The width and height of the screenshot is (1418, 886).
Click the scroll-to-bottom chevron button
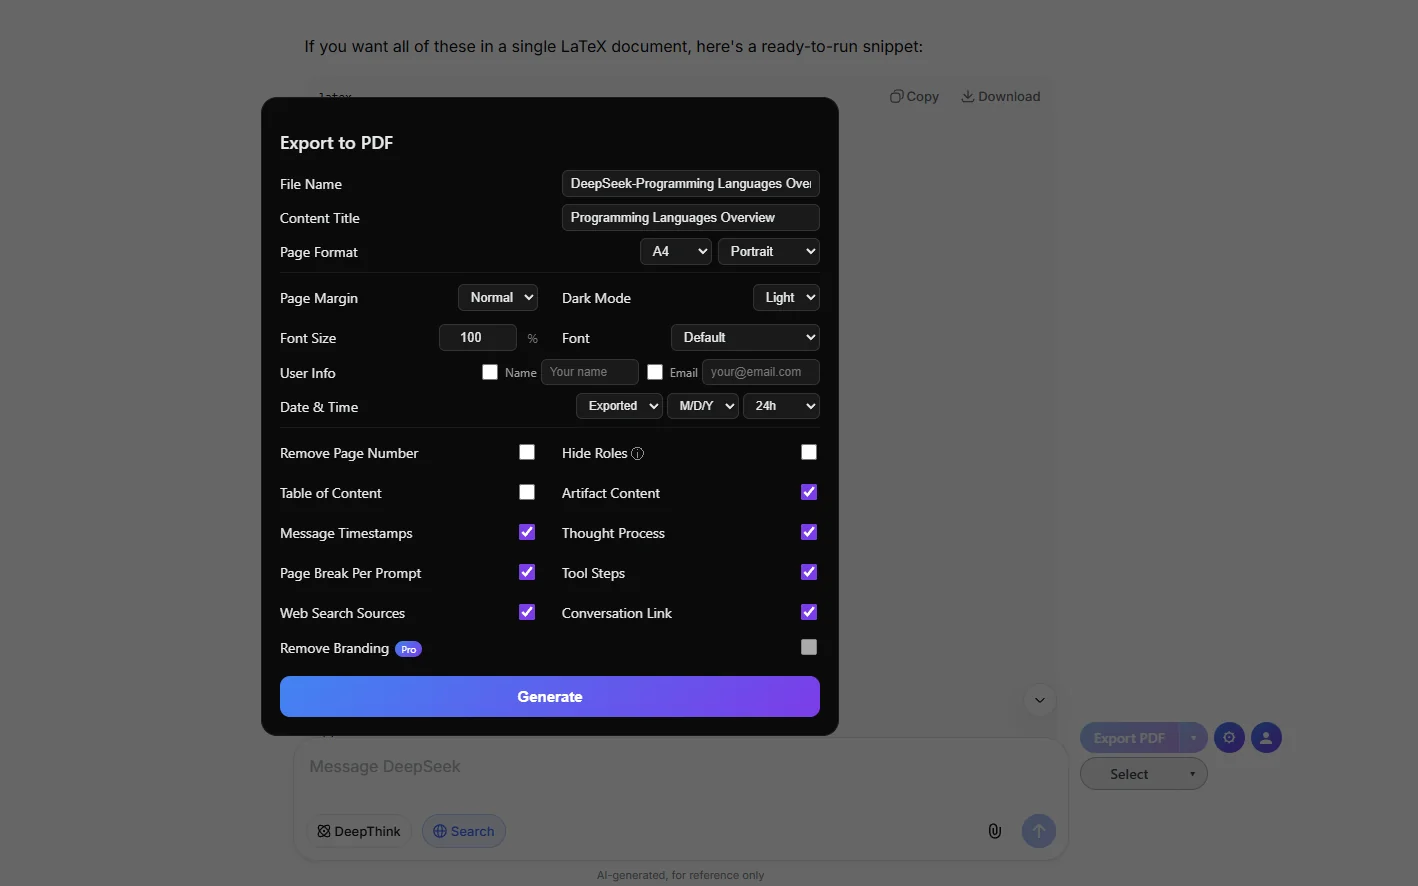pos(1040,700)
